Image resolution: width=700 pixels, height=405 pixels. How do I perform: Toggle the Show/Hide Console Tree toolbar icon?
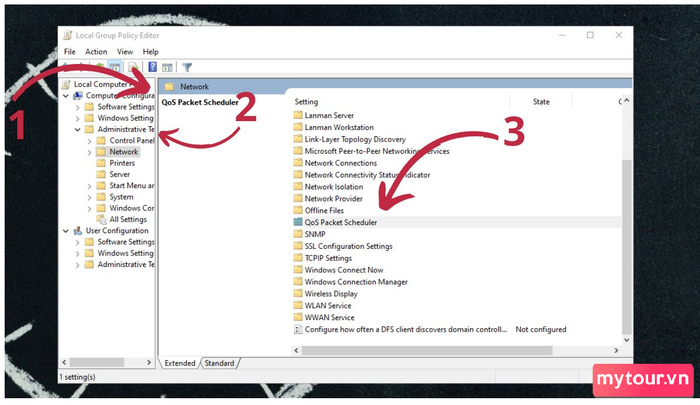tap(114, 67)
